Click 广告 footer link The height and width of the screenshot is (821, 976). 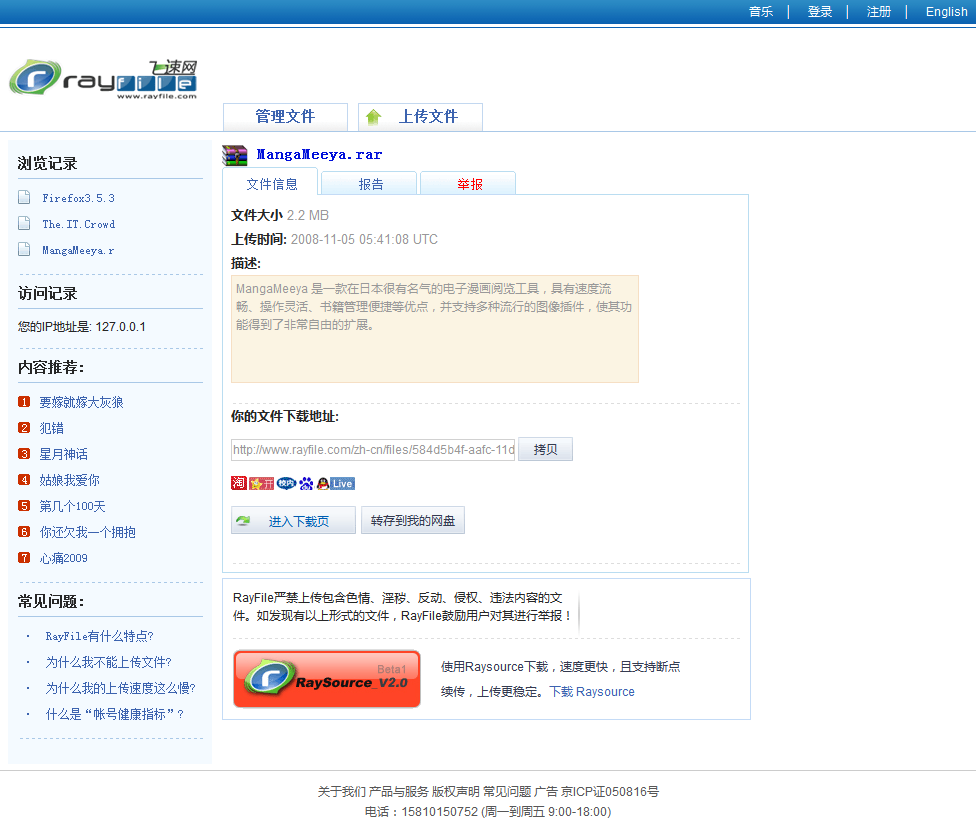(x=546, y=792)
